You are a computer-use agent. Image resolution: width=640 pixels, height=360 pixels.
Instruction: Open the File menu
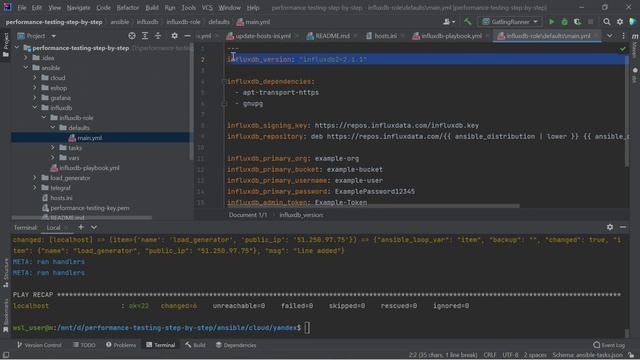[22, 8]
